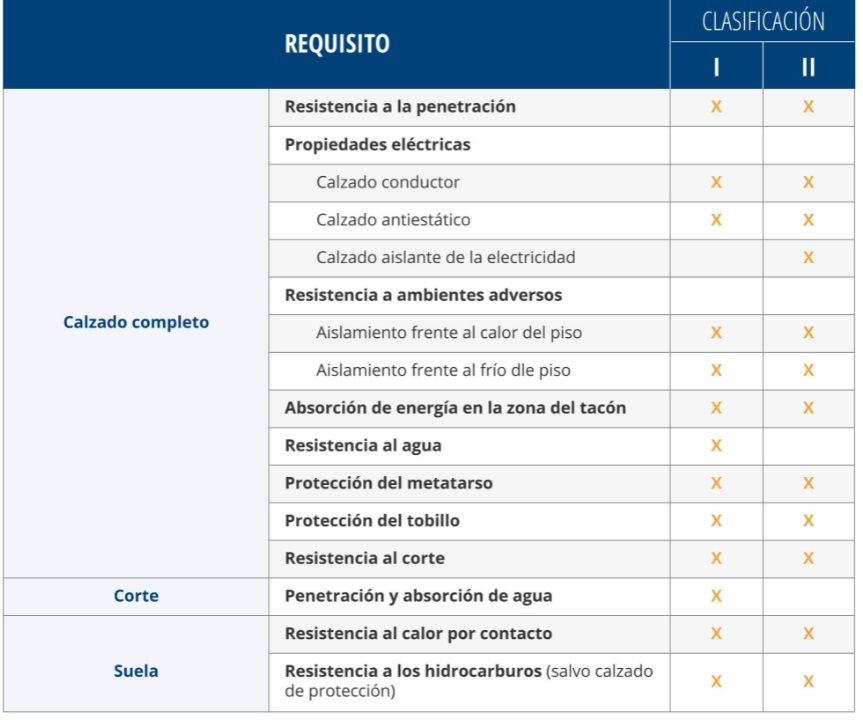Select the class II column header

808,67
